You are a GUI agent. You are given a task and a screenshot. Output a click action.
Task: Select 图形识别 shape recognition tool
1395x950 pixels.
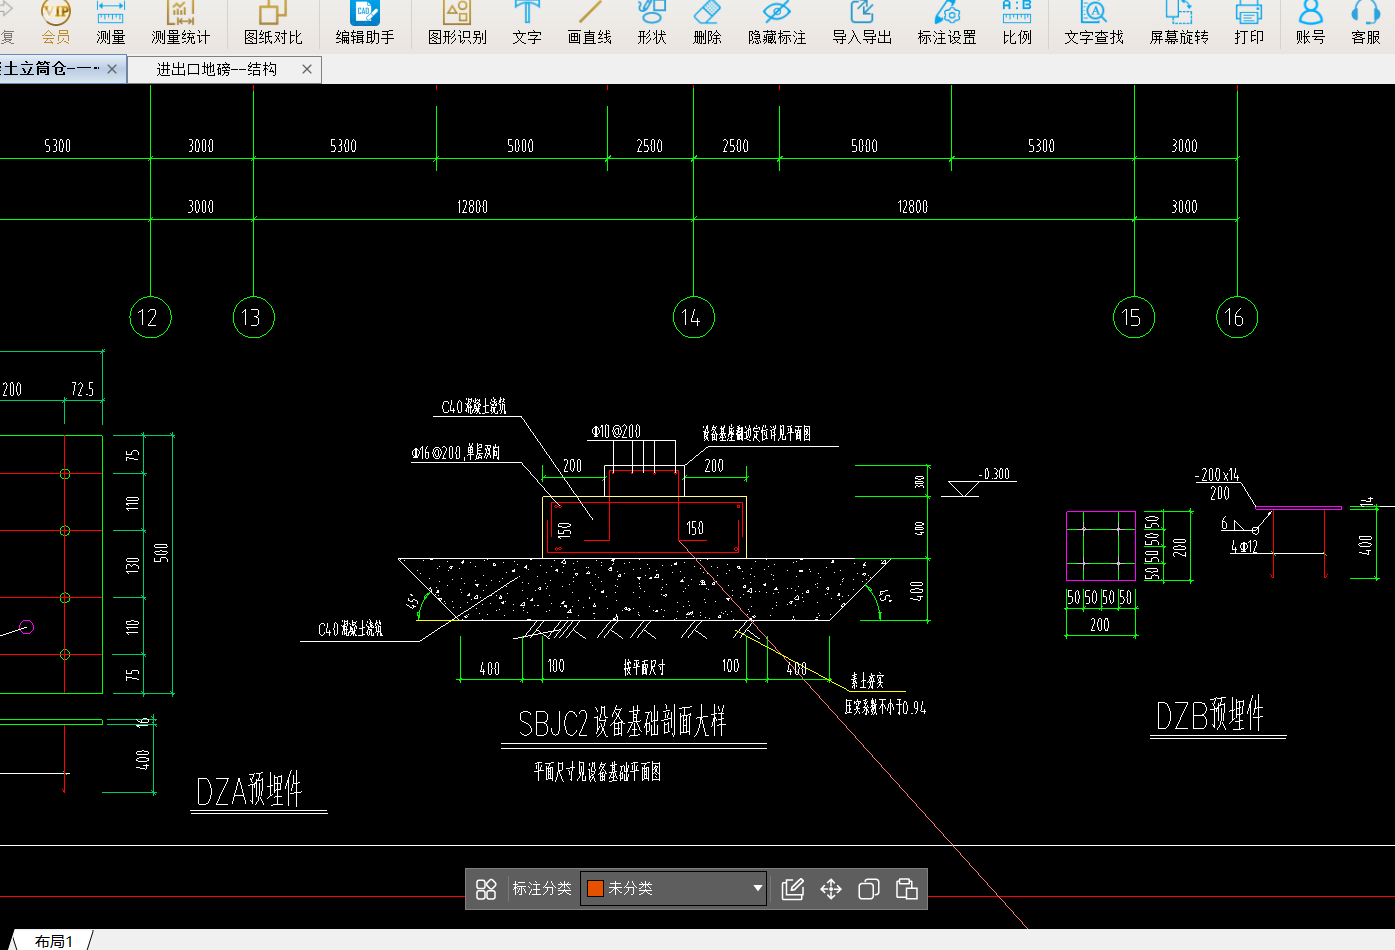[457, 23]
